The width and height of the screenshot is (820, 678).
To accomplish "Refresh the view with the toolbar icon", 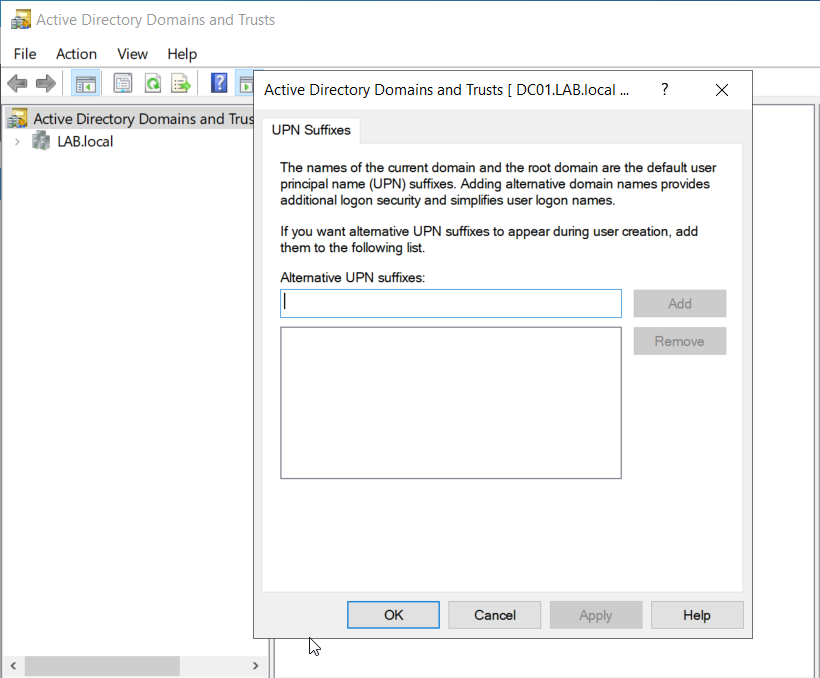I will [153, 83].
